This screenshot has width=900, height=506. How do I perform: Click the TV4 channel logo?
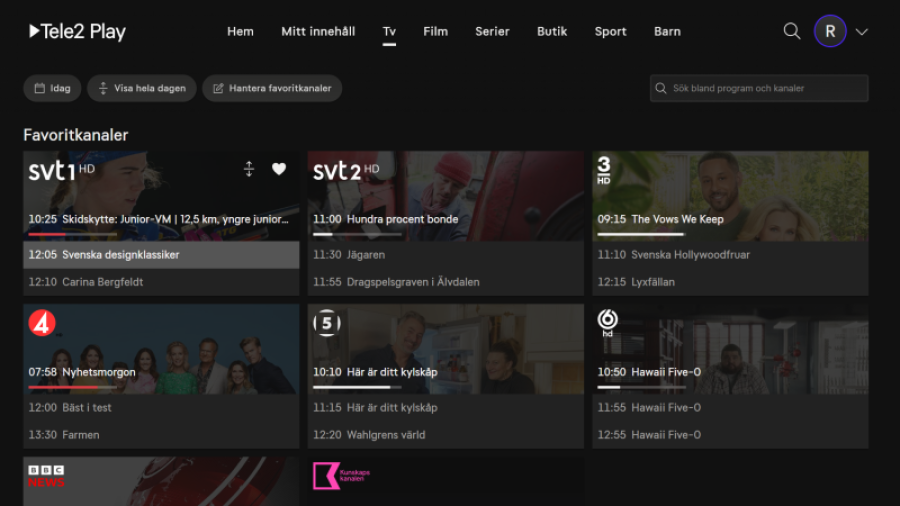[x=42, y=323]
